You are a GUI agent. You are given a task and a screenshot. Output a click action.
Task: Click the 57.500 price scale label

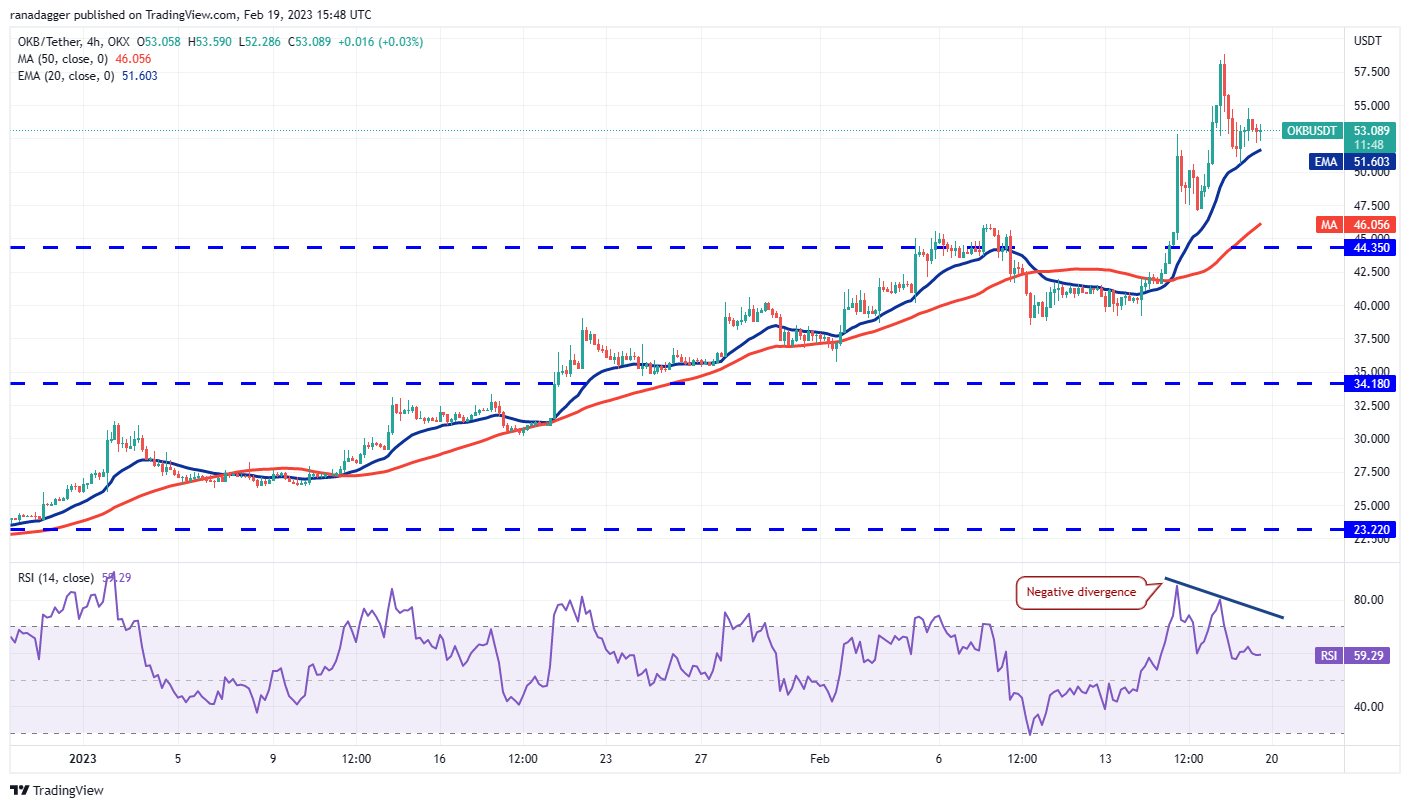pos(1369,72)
